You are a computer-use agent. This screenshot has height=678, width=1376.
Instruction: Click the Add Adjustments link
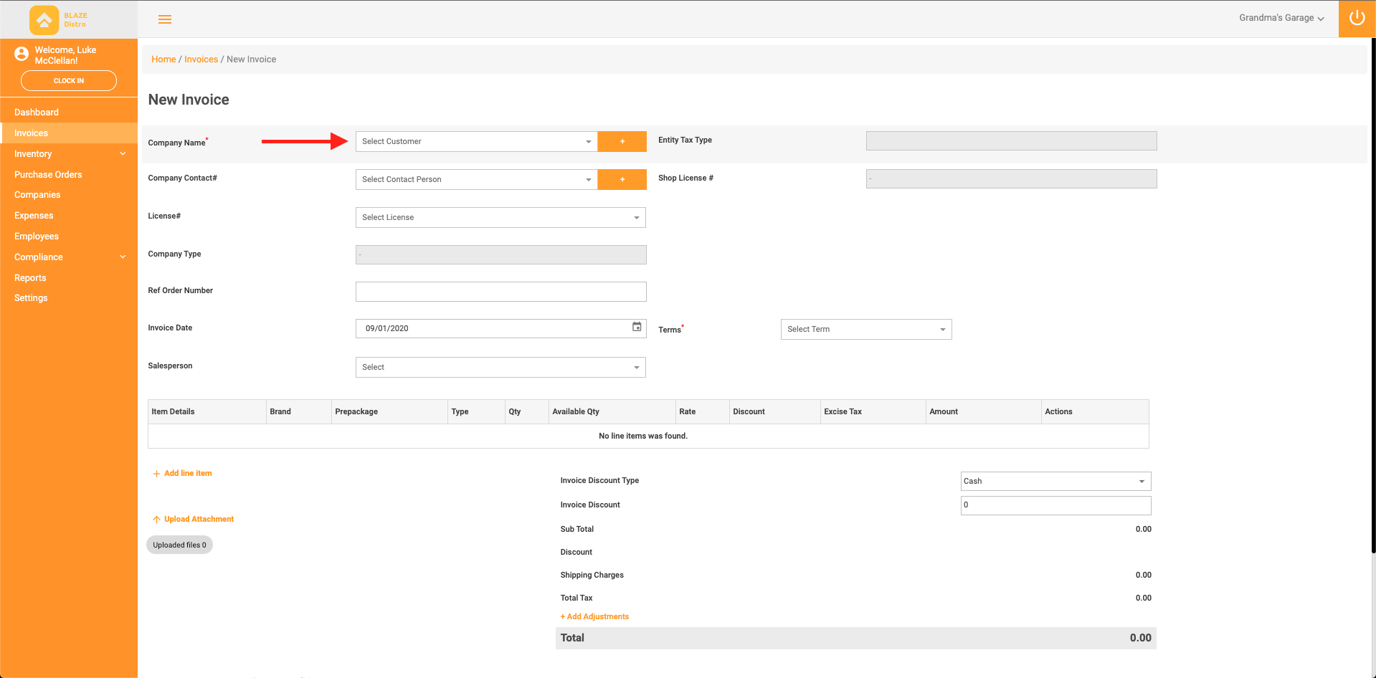click(594, 616)
